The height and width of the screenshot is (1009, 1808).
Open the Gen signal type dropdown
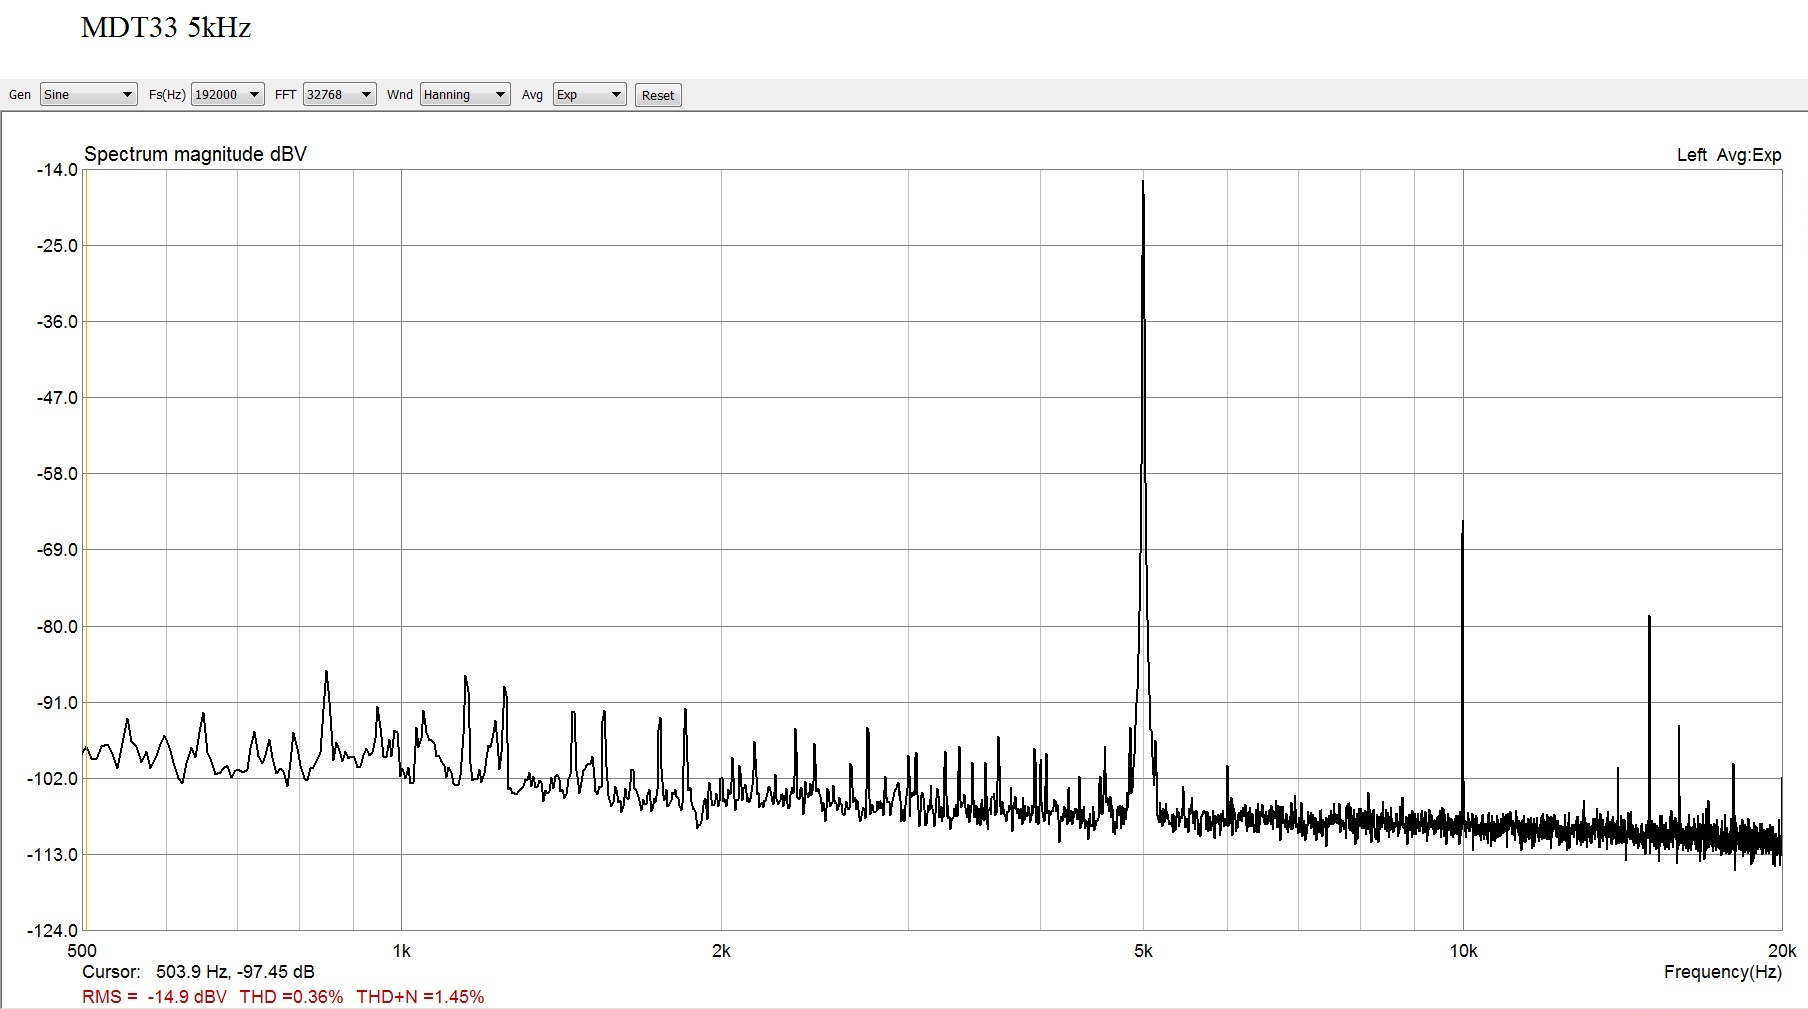coord(88,95)
